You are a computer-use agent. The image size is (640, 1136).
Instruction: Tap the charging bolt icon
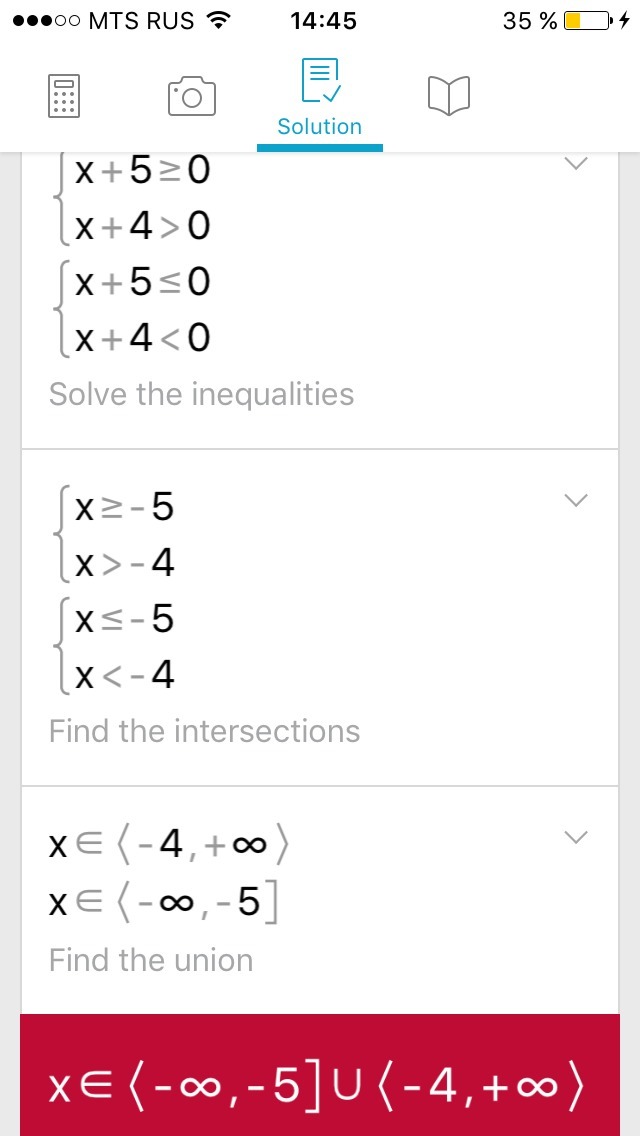click(x=624, y=20)
